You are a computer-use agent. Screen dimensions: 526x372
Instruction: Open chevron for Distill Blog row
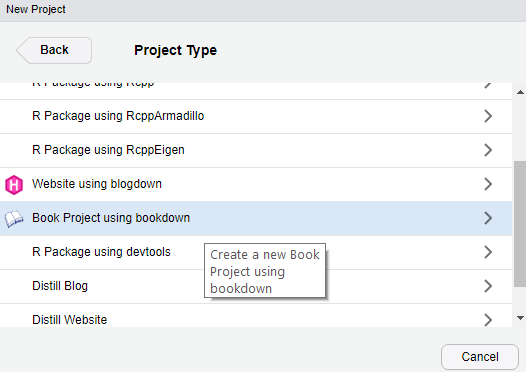[488, 286]
